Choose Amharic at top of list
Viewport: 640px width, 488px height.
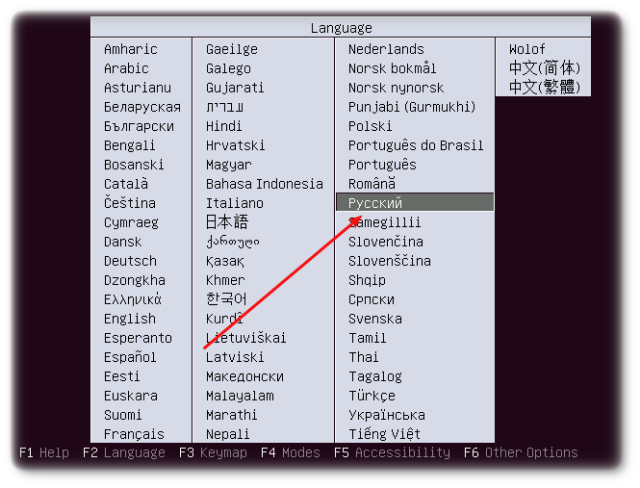click(x=130, y=49)
